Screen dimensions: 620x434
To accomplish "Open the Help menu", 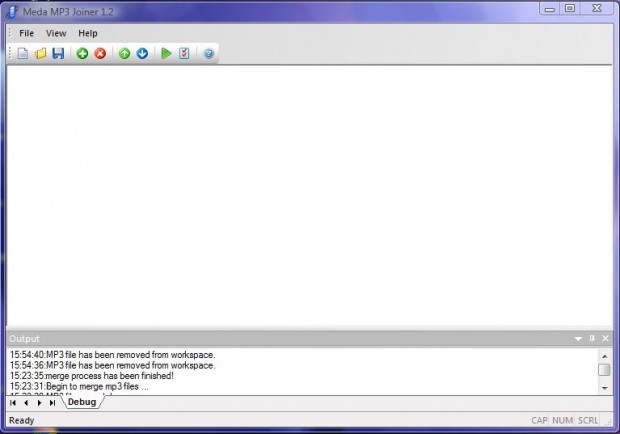I will 88,33.
